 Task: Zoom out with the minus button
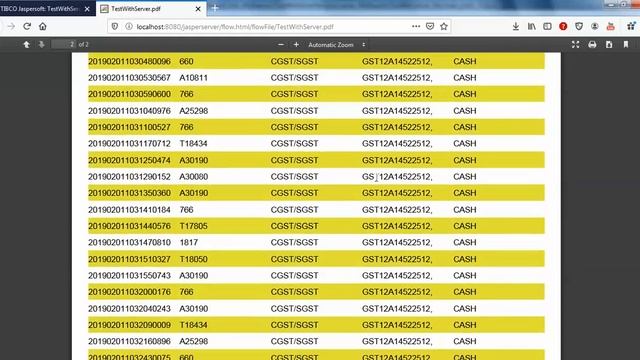tap(281, 44)
